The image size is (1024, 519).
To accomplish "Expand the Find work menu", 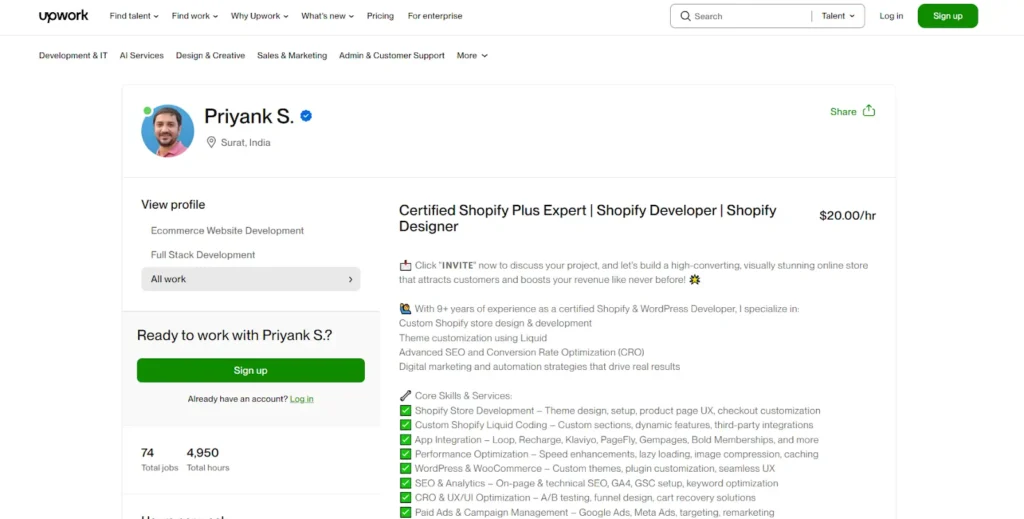I will tap(195, 16).
